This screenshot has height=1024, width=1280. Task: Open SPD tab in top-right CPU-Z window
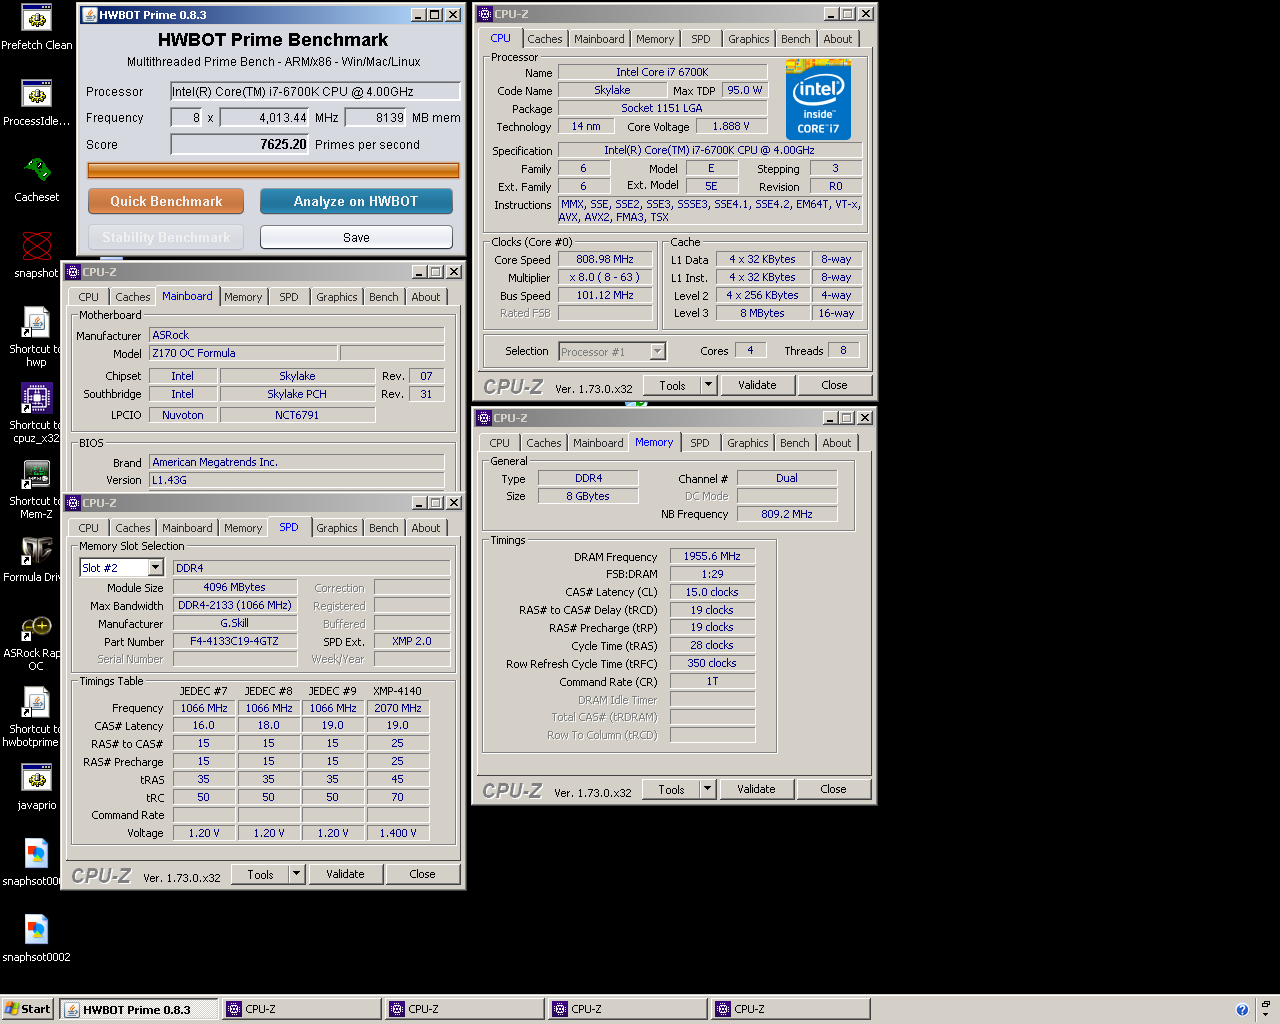(701, 39)
